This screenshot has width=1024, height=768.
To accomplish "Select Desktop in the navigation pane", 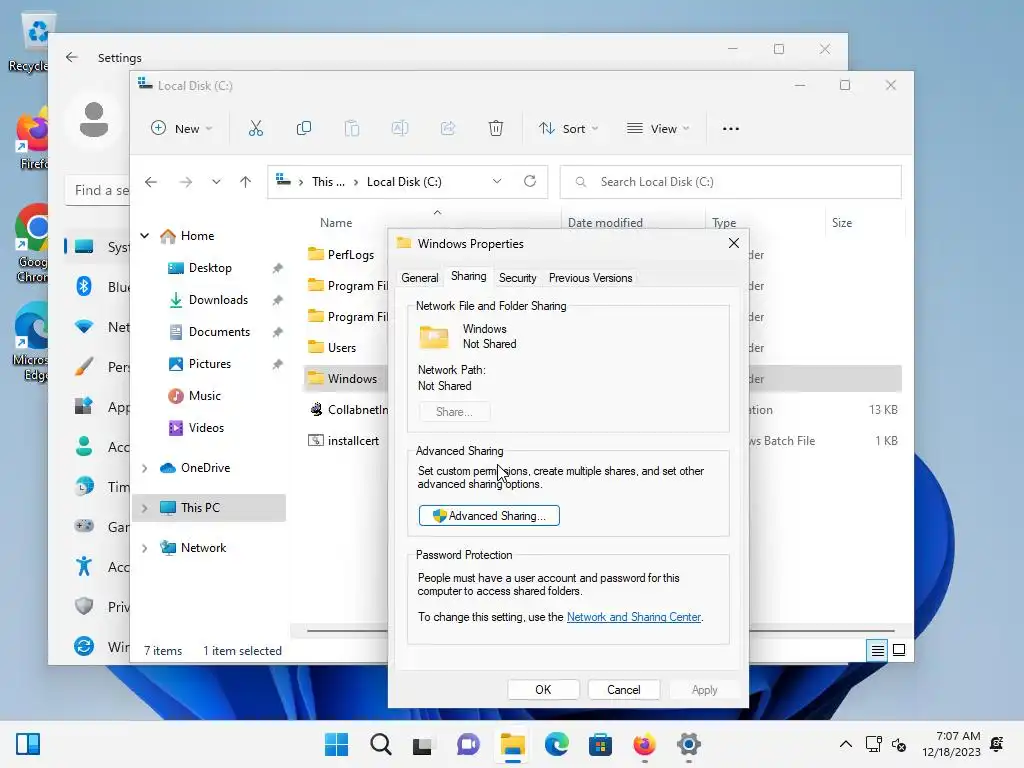I will coord(210,268).
